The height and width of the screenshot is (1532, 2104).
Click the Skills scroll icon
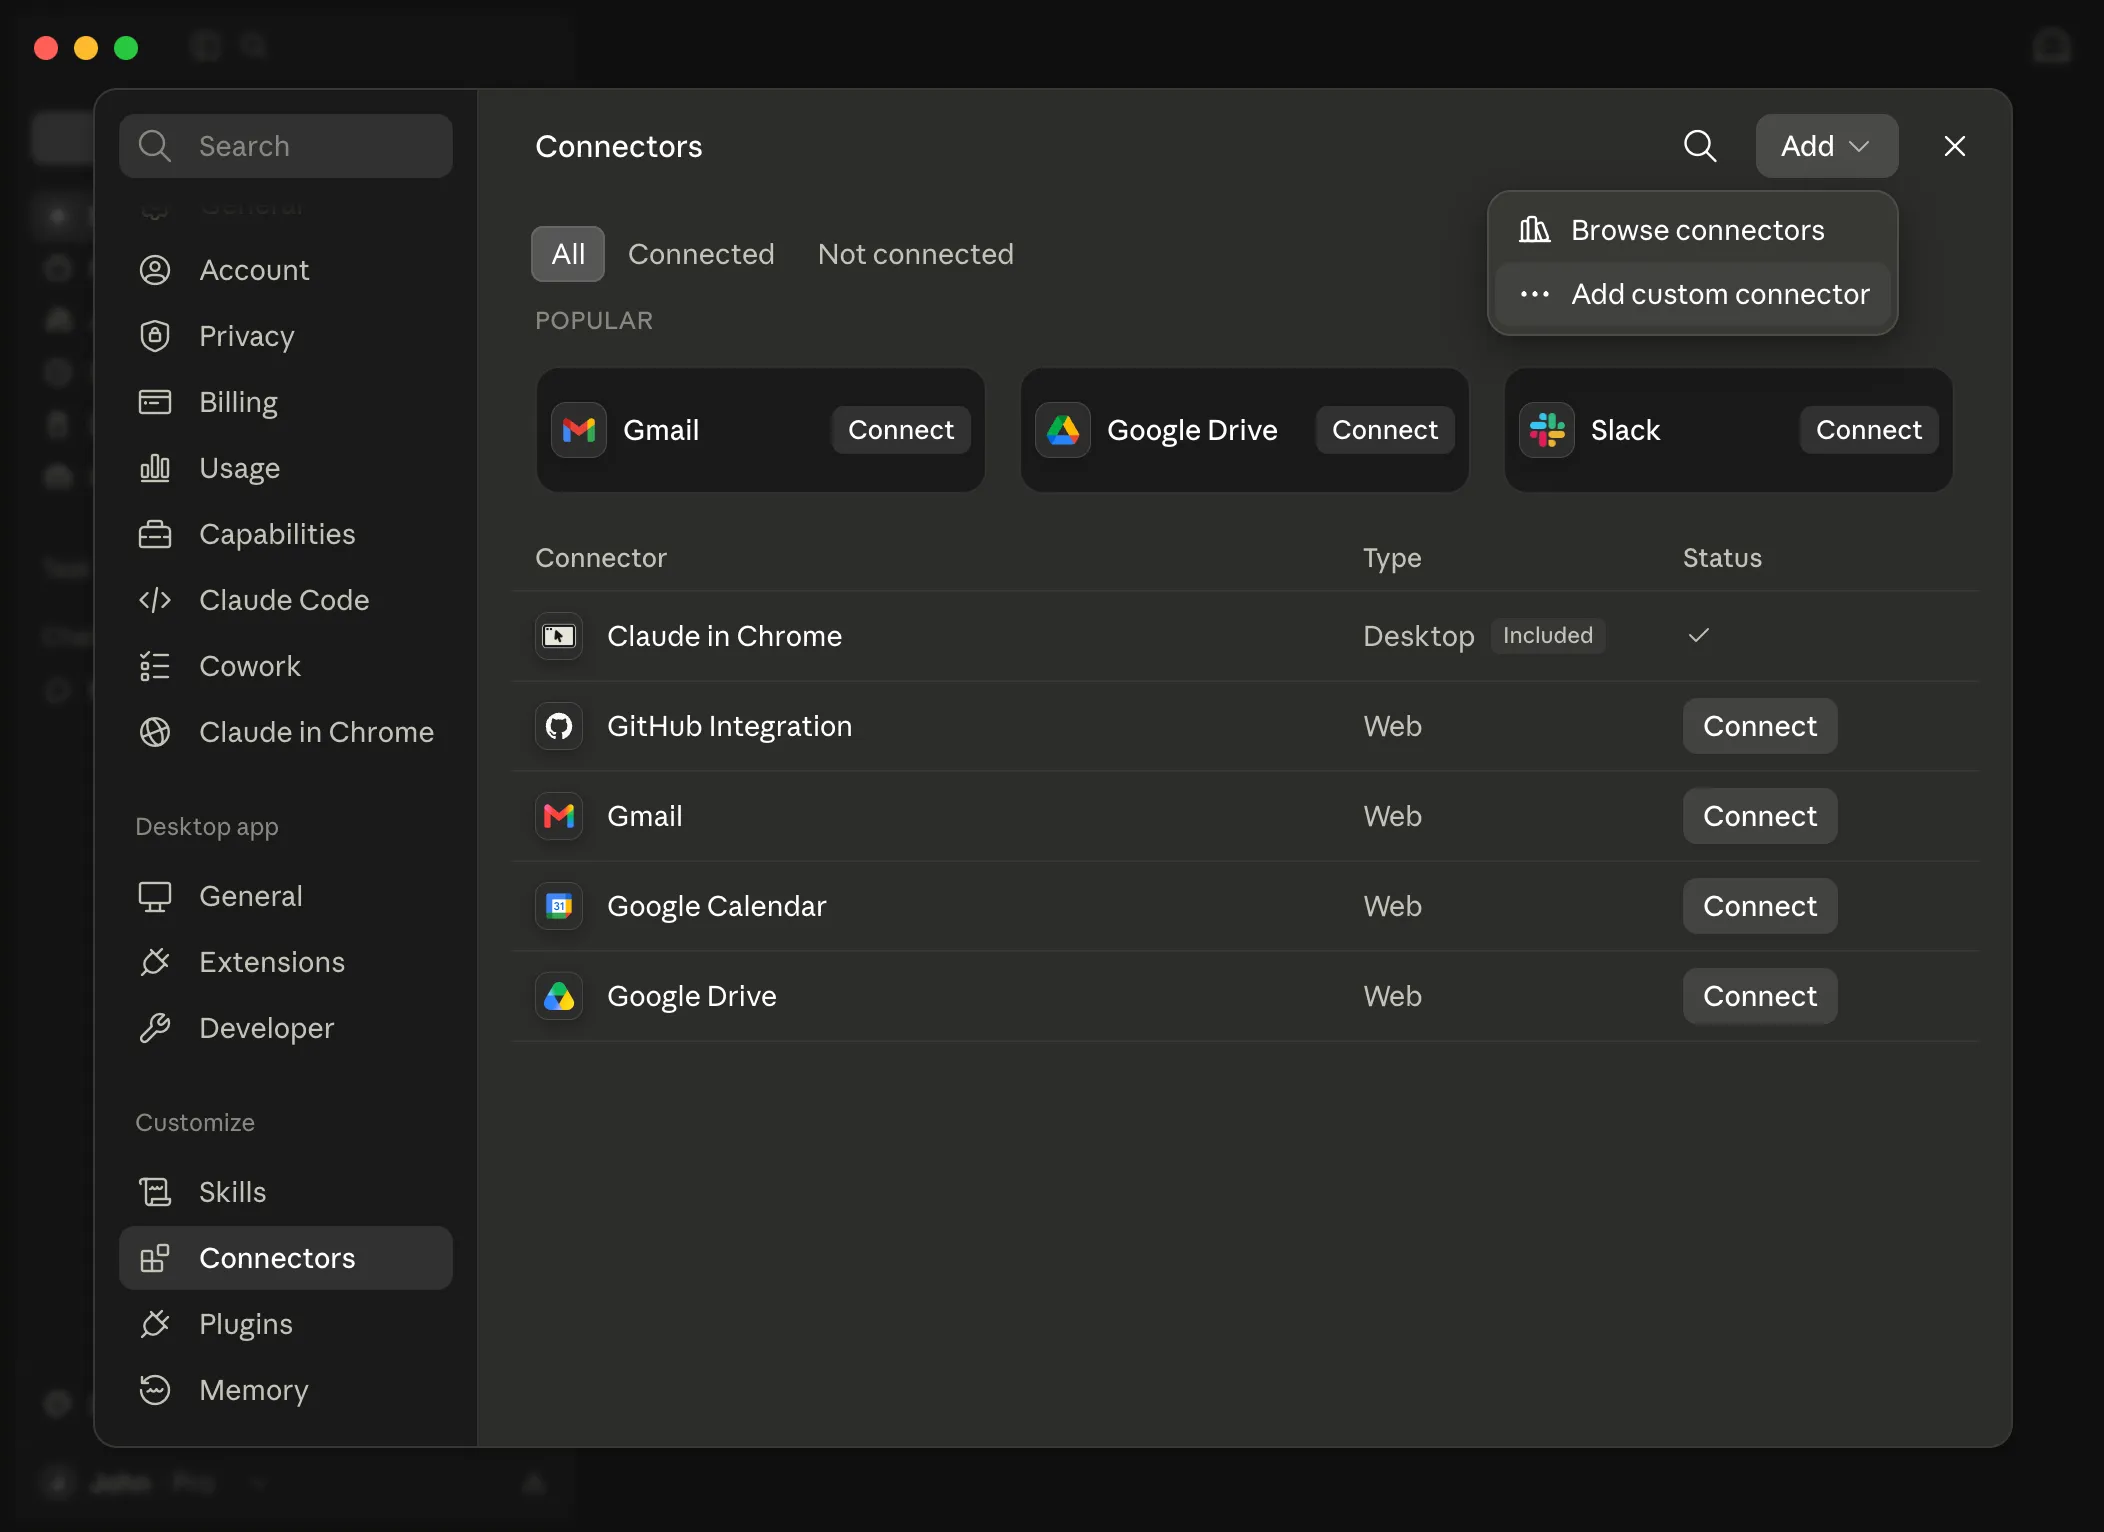point(155,1192)
